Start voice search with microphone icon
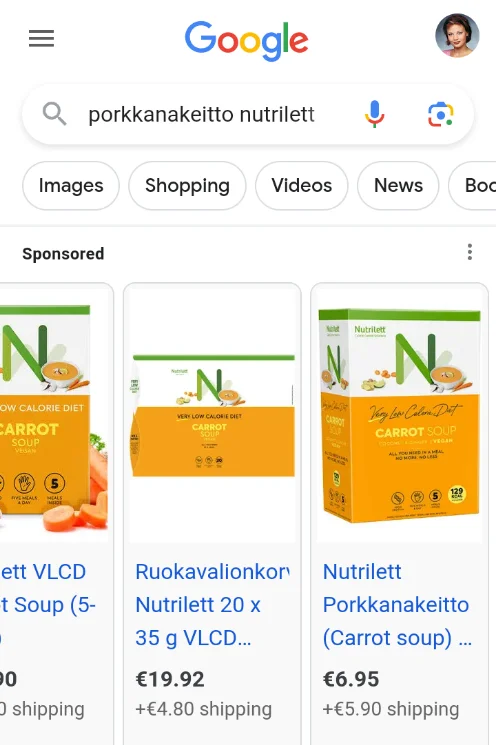The image size is (496, 745). tap(374, 114)
